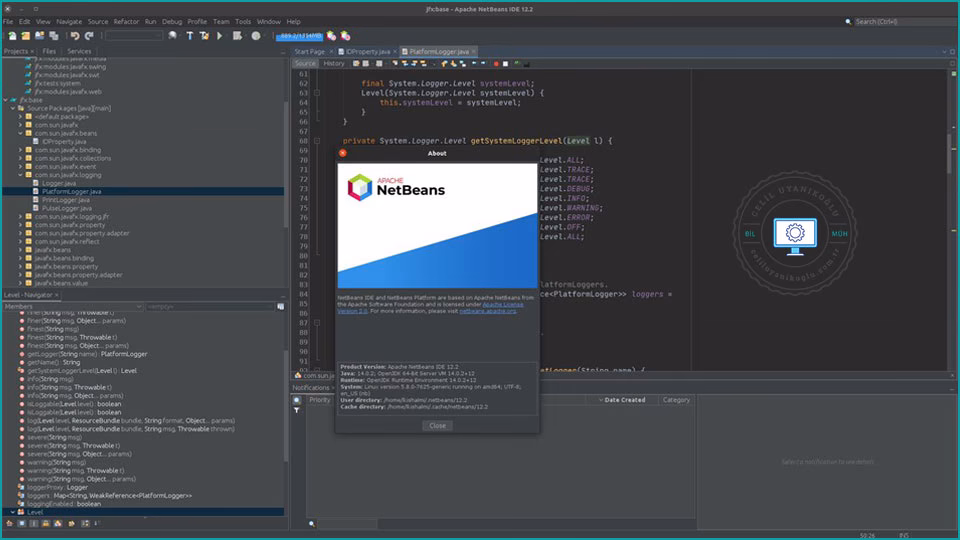Screen dimensions: 960x540
Task: Click Close button in About dialog
Action: point(437,426)
